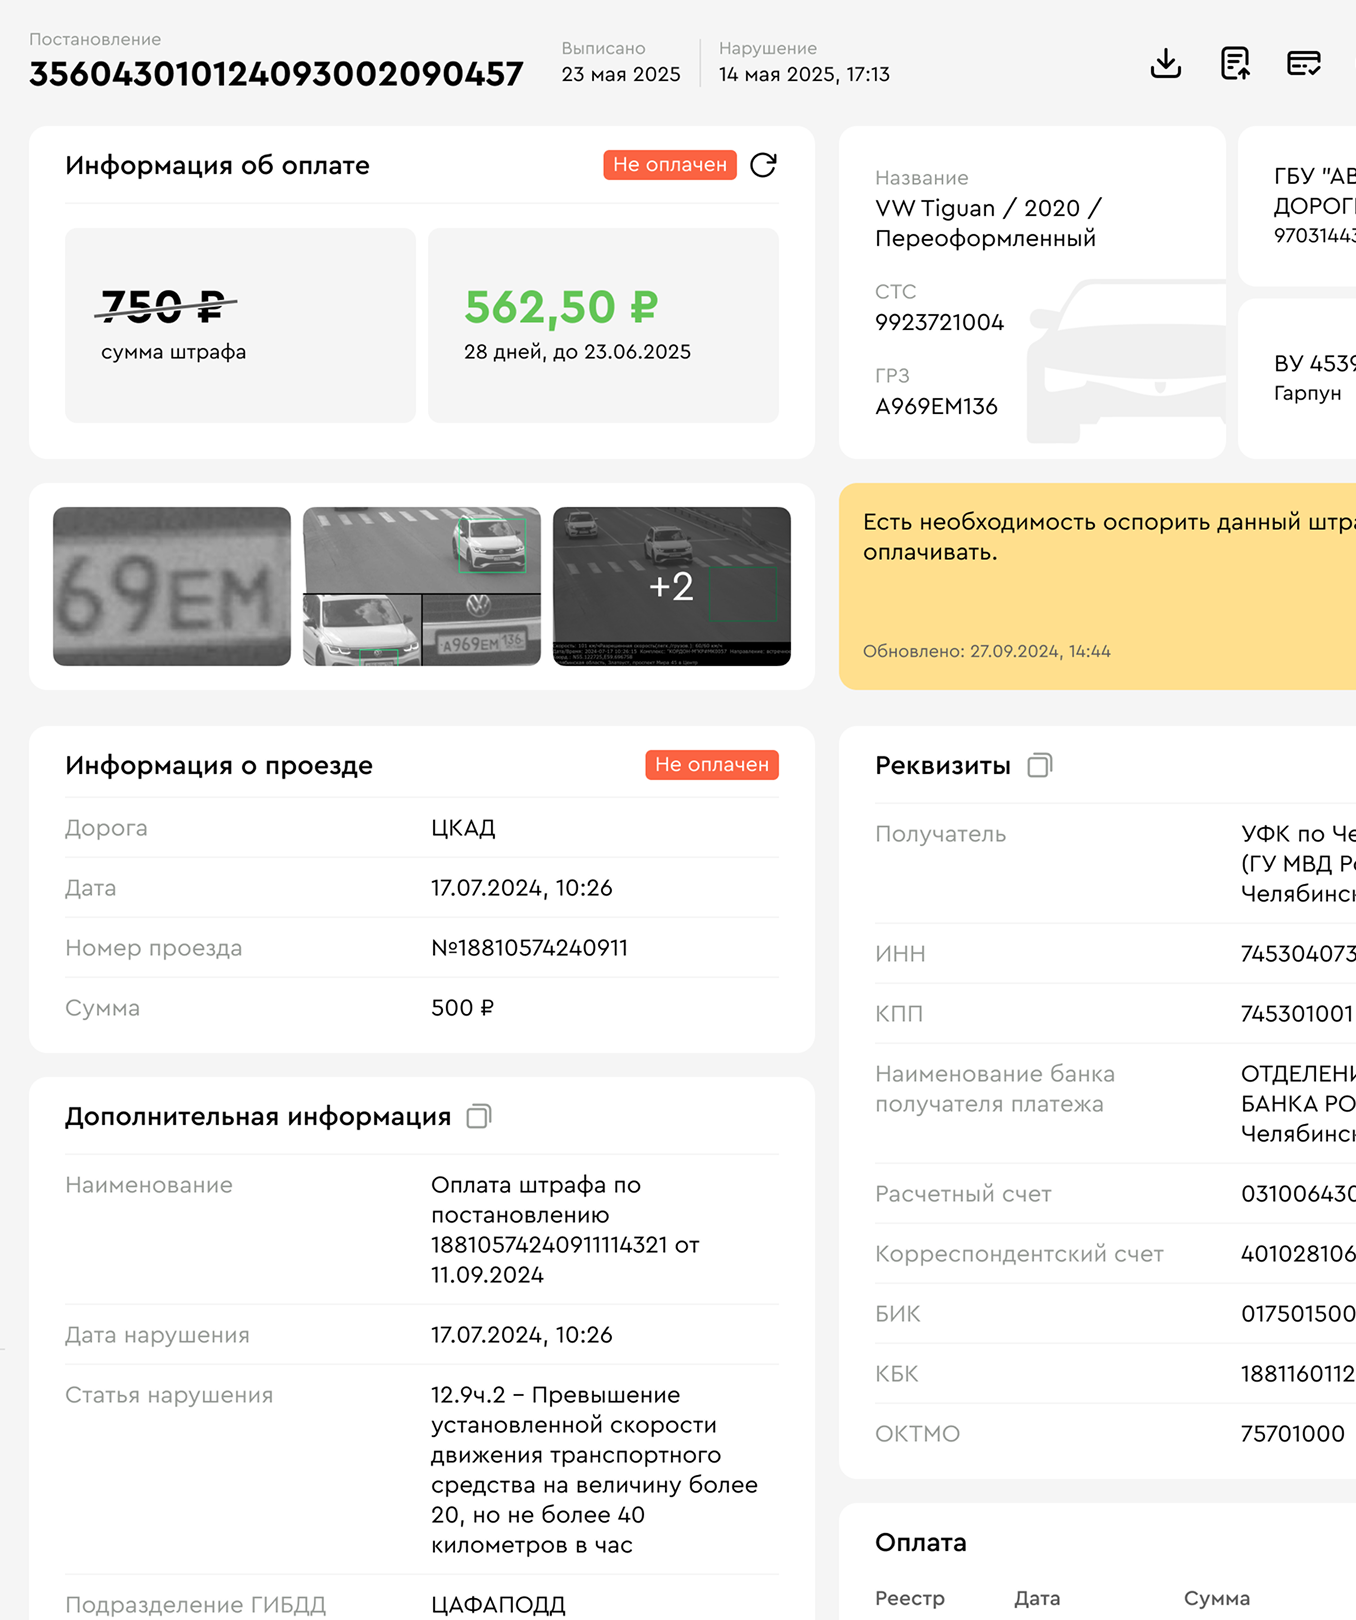Click the resolution number 35604301012409300209​0457
This screenshot has width=1356, height=1620.
276,74
